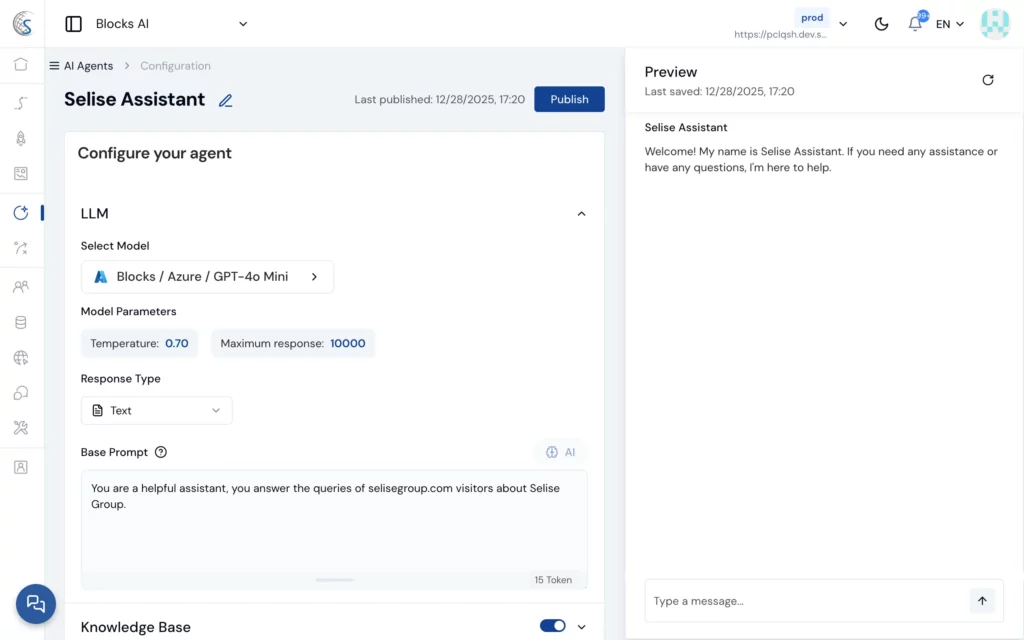Image resolution: width=1024 pixels, height=640 pixels.
Task: Send message with the arrow button
Action: point(982,601)
